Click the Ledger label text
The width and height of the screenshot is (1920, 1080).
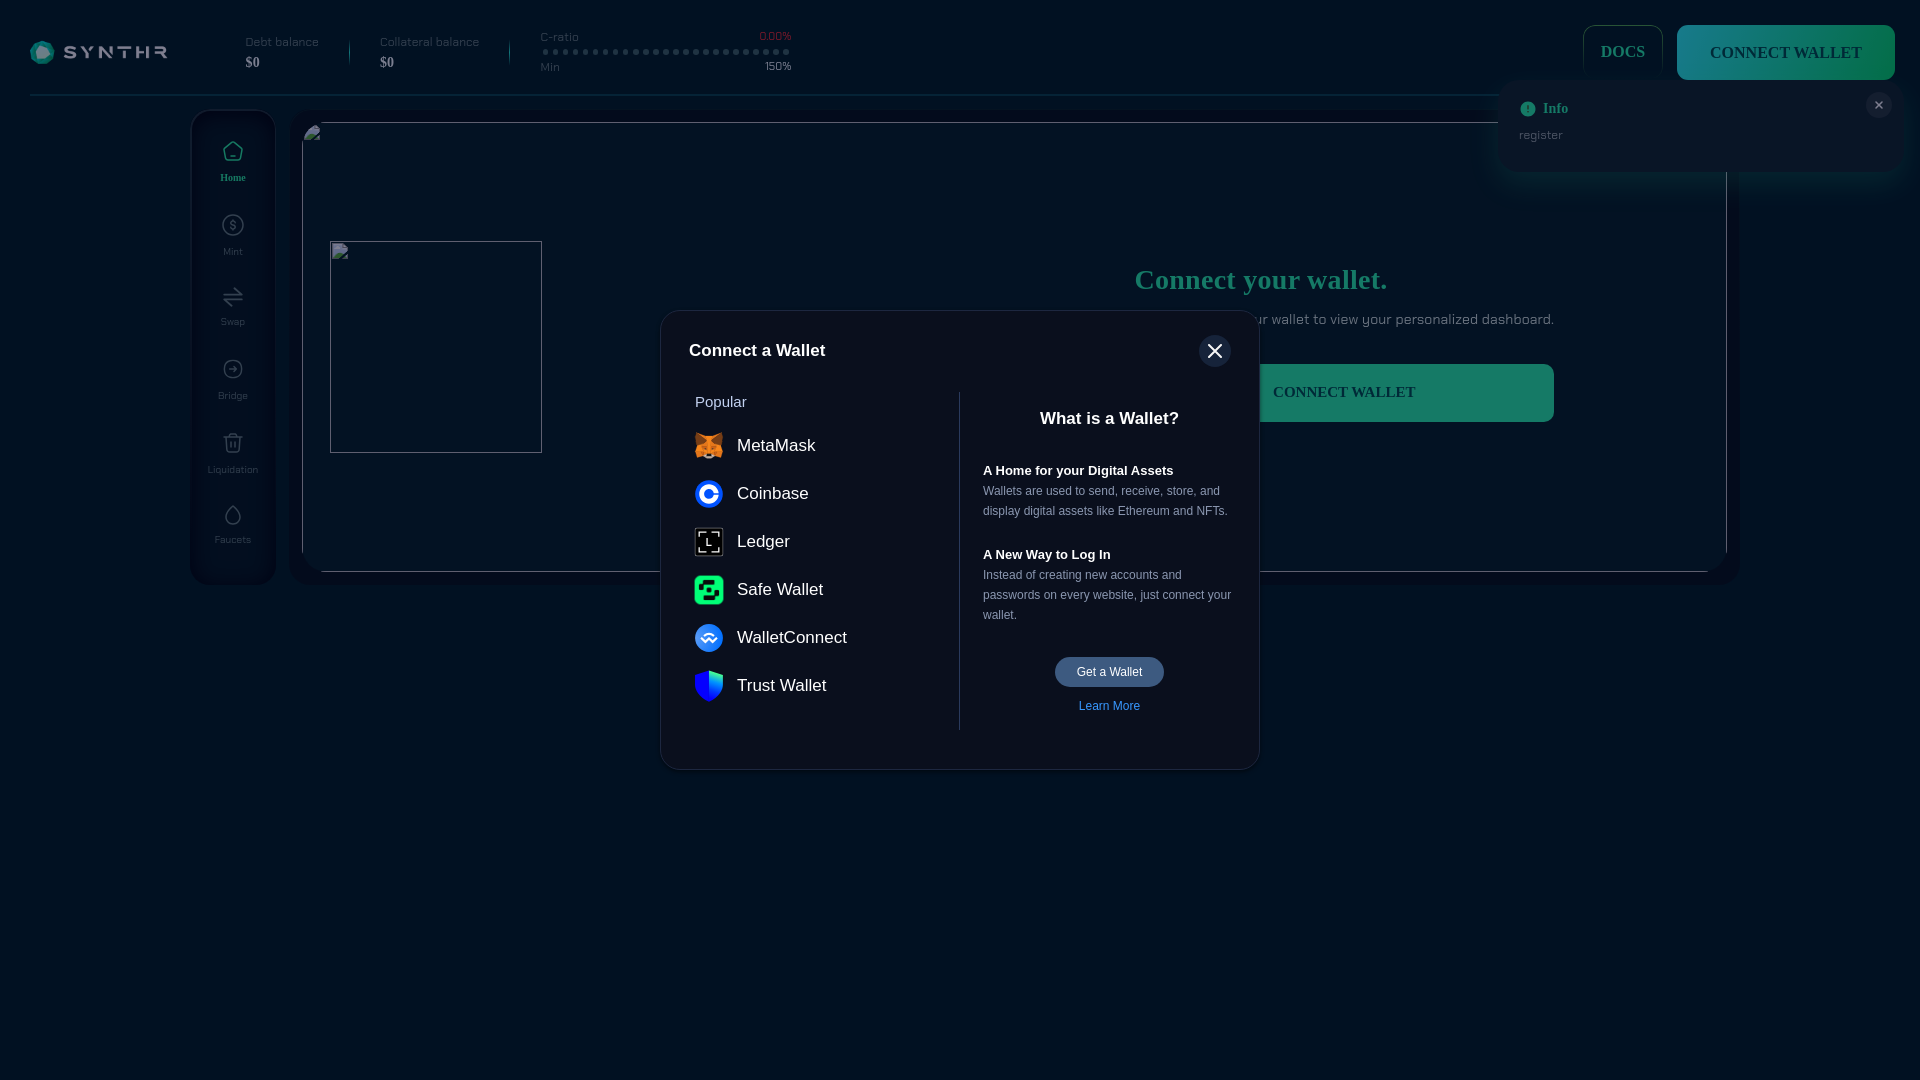[764, 542]
